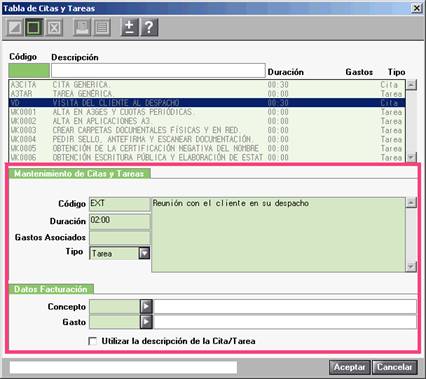The width and height of the screenshot is (426, 379).
Task: Close the Tabla de Citas y Tareas window
Action: coord(417,8)
